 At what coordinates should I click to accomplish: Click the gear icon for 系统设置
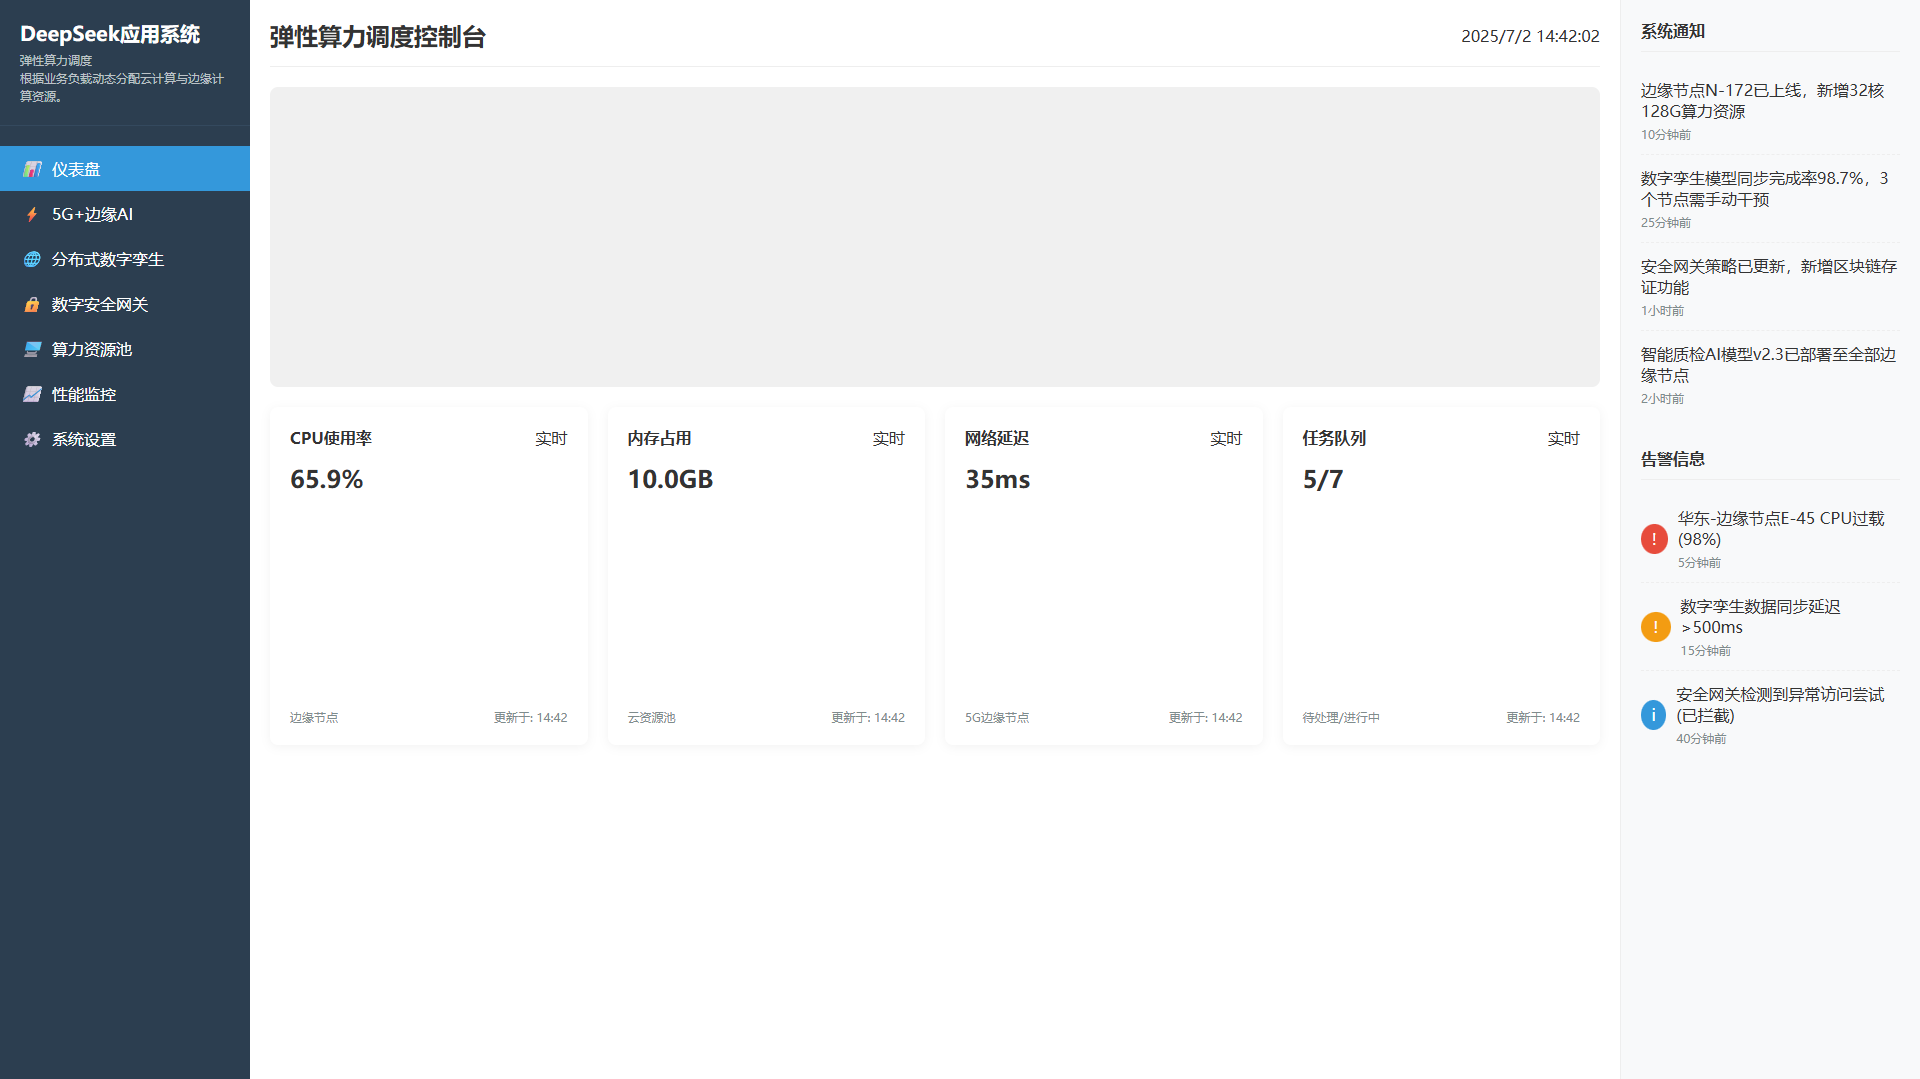(32, 439)
